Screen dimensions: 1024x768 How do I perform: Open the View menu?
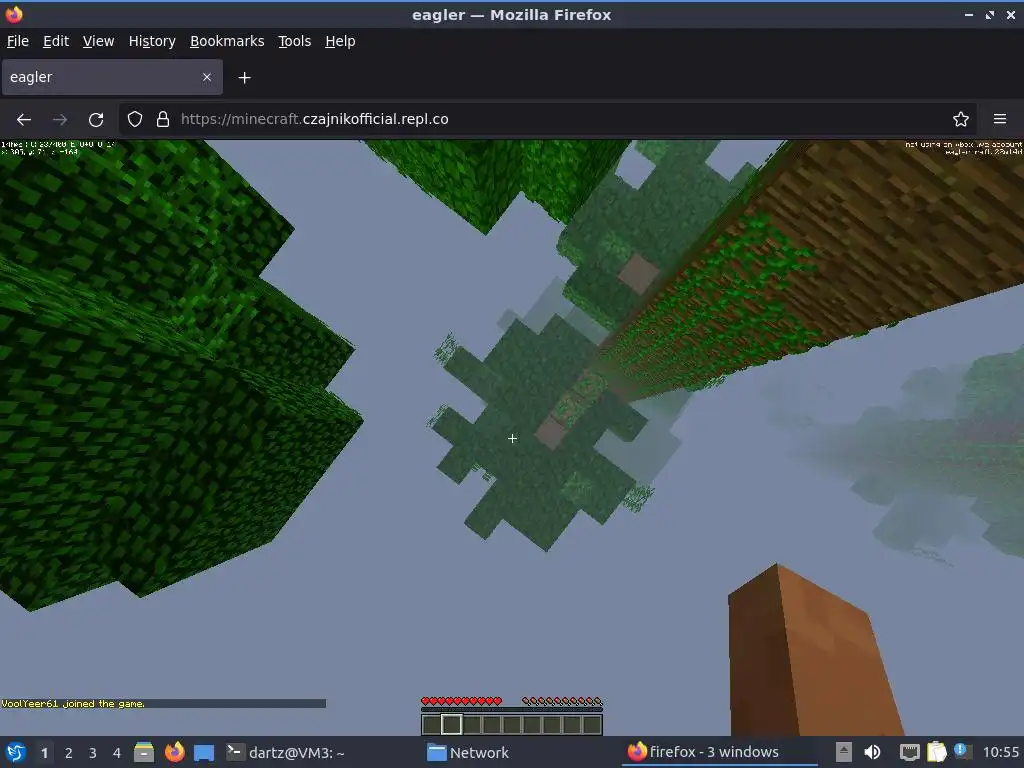[x=98, y=41]
